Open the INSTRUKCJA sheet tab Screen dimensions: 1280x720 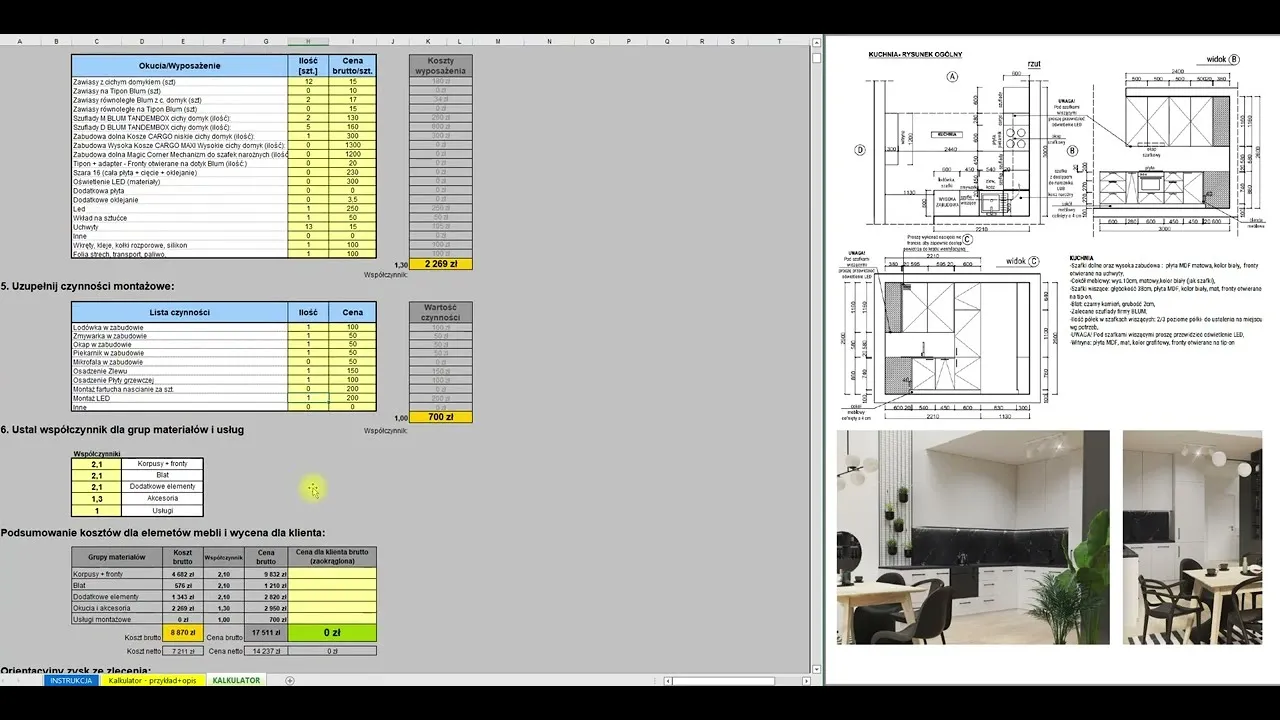tap(71, 680)
